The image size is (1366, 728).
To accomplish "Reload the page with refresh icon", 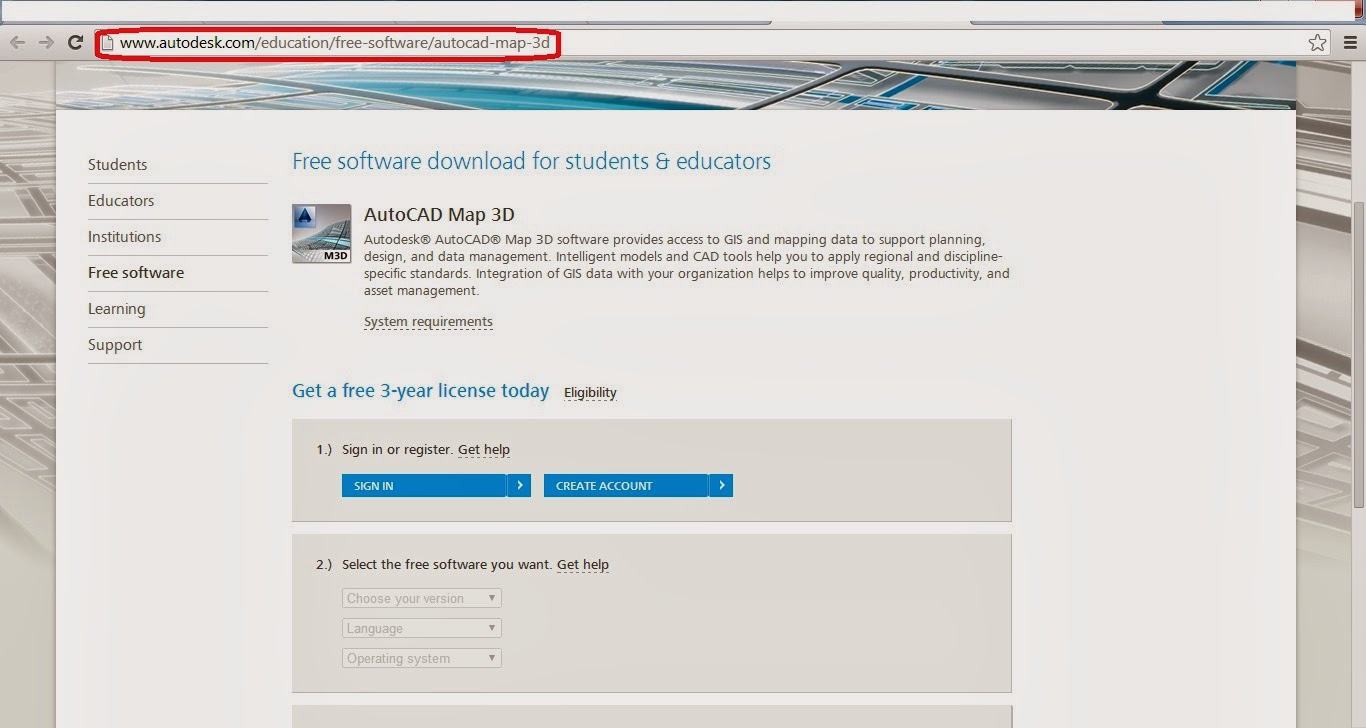I will (x=75, y=42).
